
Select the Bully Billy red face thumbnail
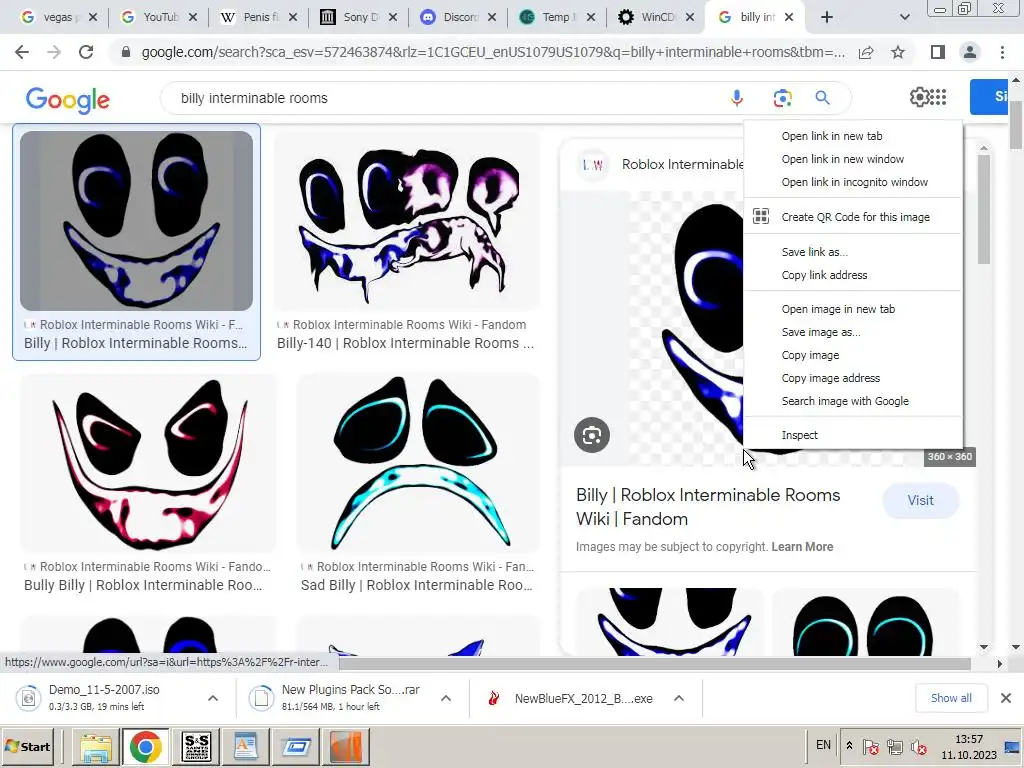(148, 463)
